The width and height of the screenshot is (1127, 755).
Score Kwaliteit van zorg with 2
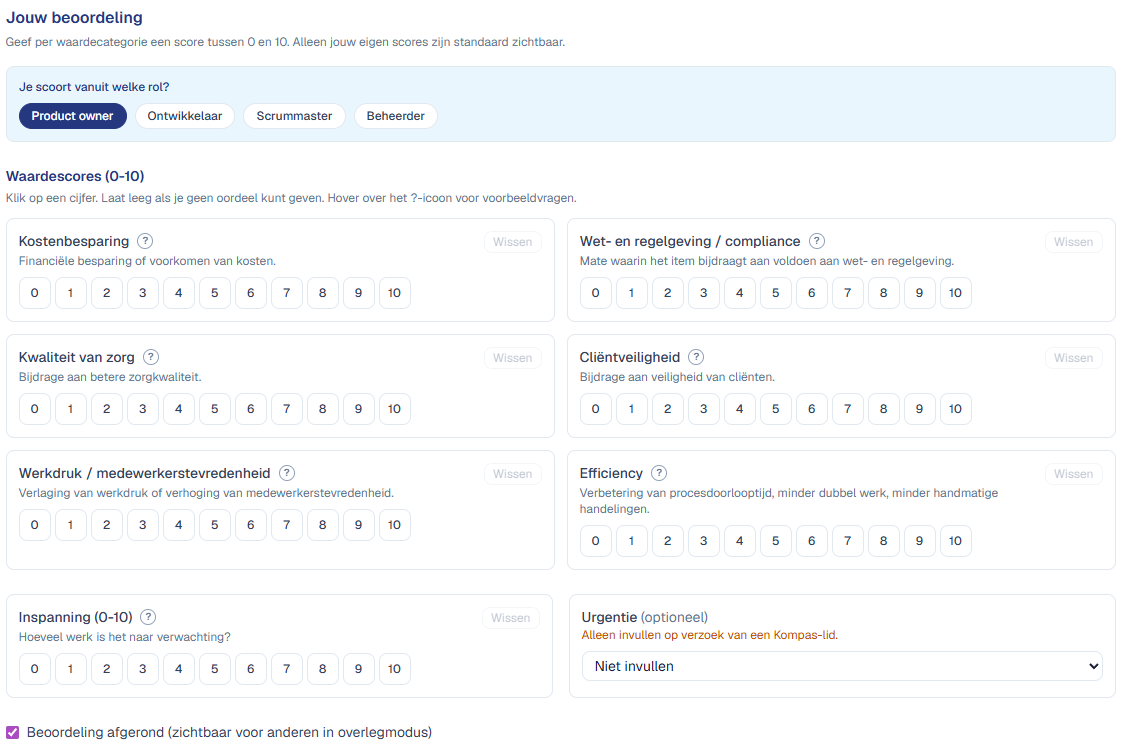[106, 408]
